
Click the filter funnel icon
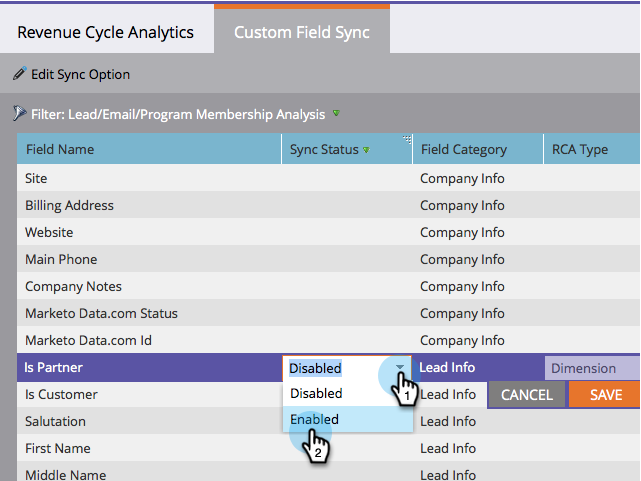click(x=19, y=114)
